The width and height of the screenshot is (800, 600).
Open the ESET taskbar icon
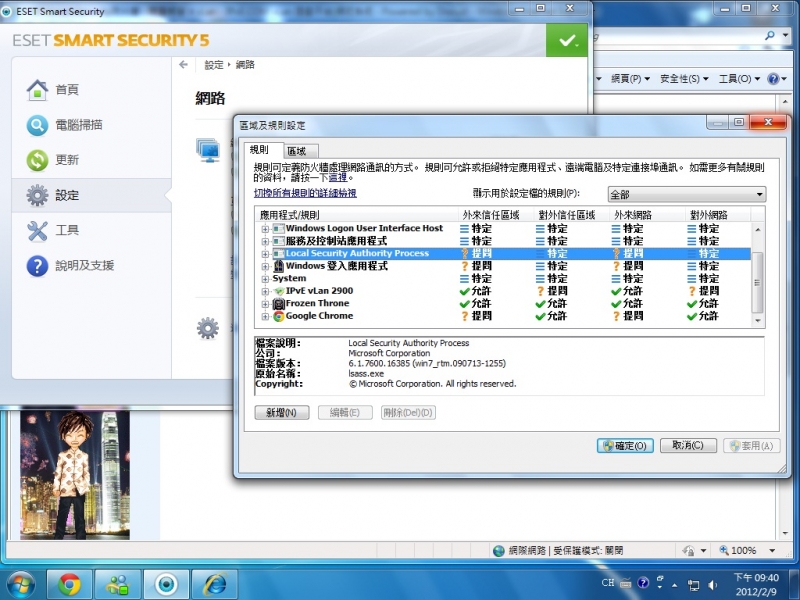(x=166, y=584)
